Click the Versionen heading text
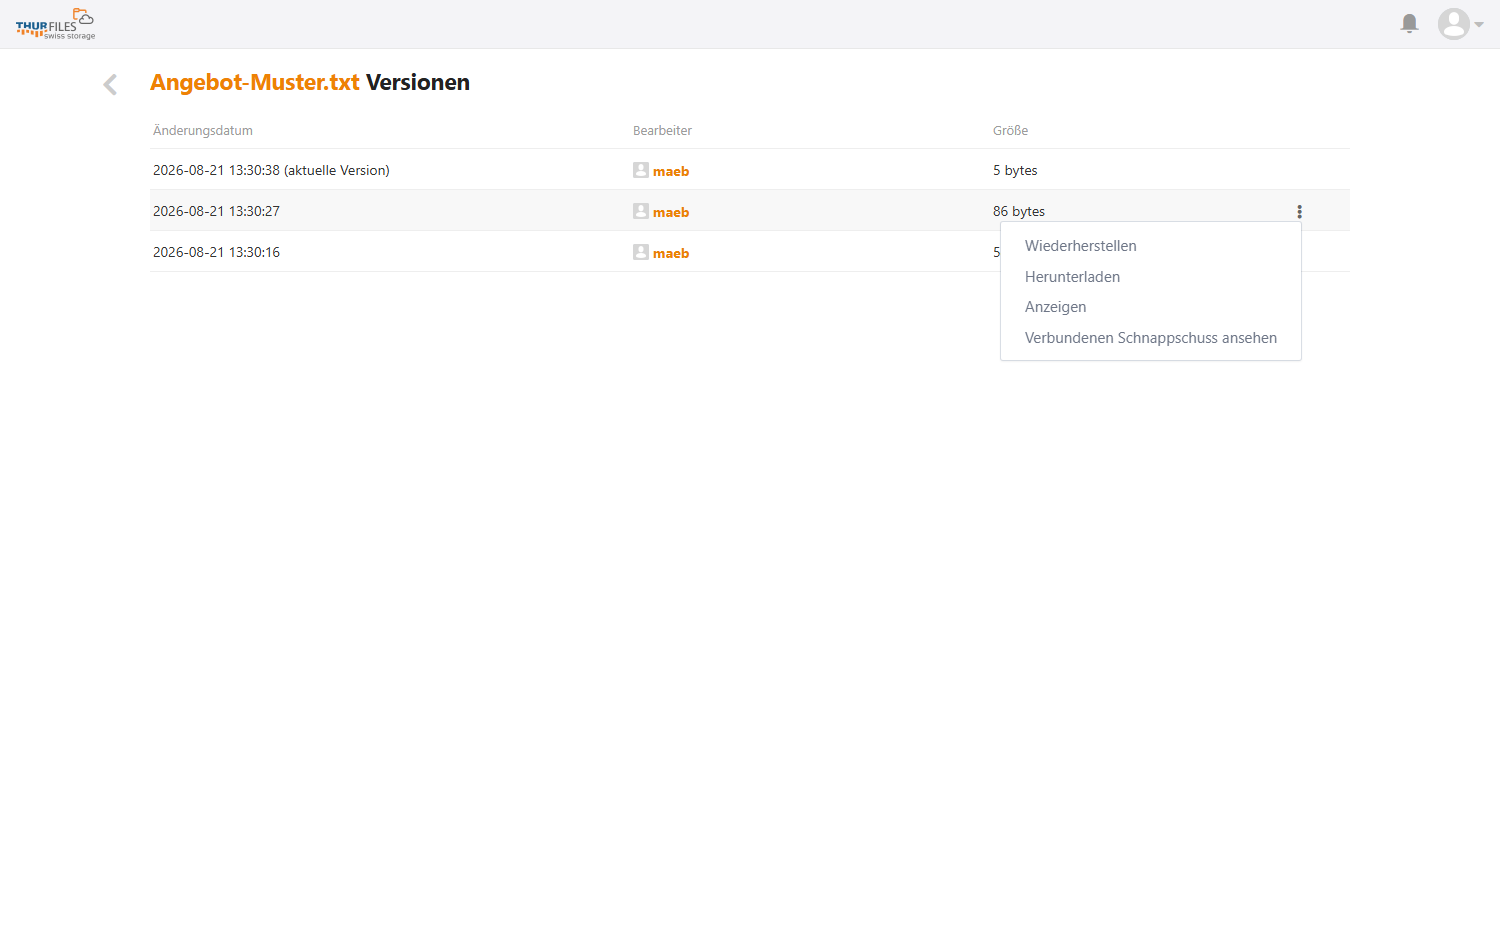This screenshot has height=950, width=1500. point(418,82)
